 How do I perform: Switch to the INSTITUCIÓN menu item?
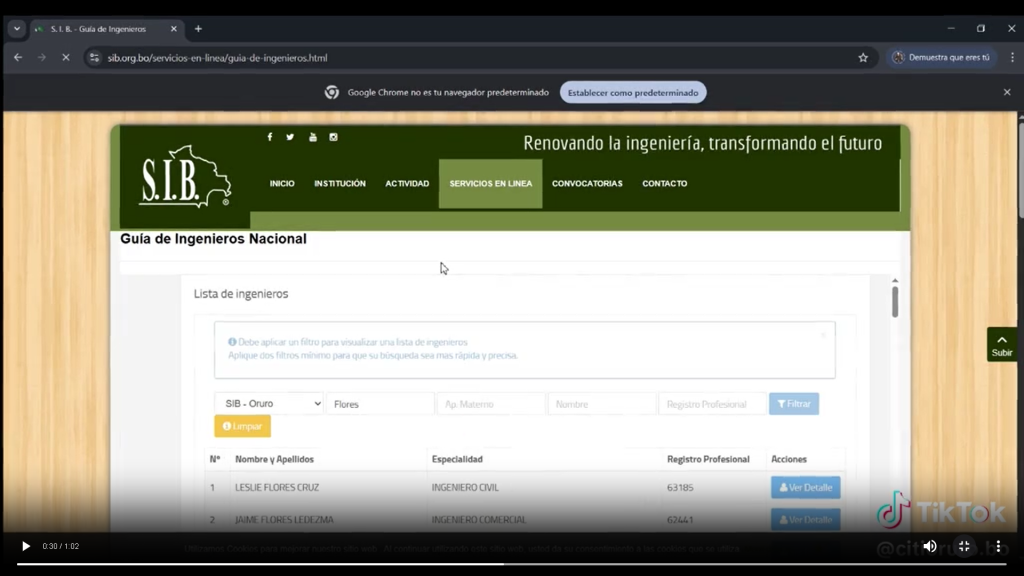point(341,183)
